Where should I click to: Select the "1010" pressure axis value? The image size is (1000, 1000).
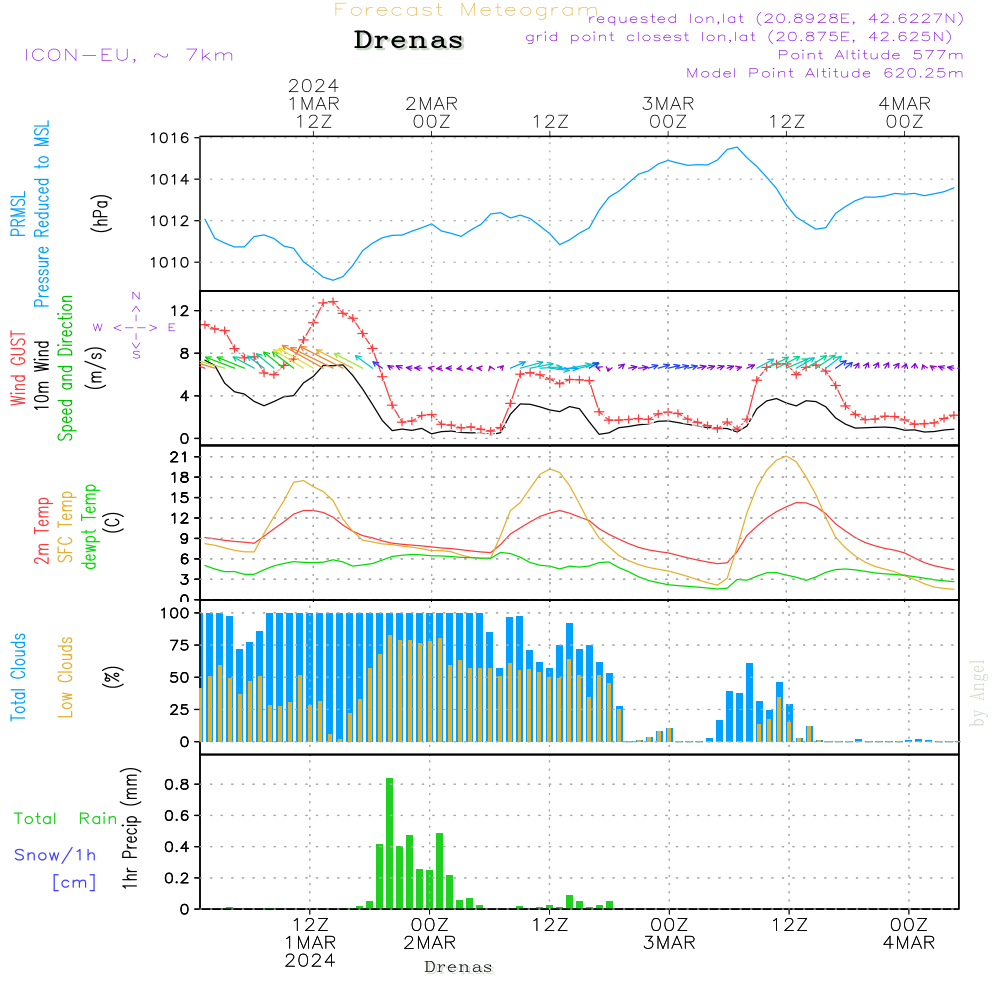[170, 262]
